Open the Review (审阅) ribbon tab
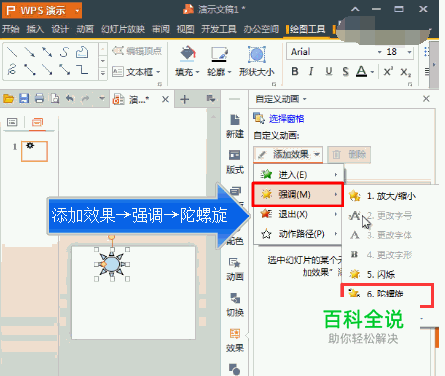This screenshot has width=445, height=376. pos(161,29)
